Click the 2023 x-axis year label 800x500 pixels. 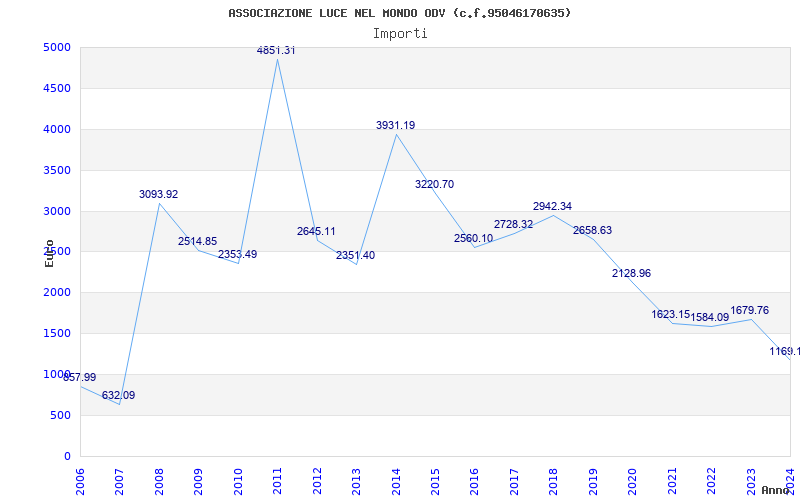(x=751, y=481)
